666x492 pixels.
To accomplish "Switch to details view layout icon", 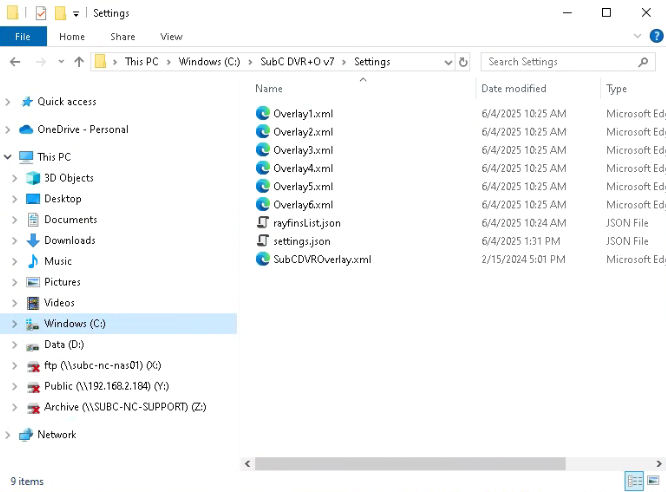I will tap(634, 481).
